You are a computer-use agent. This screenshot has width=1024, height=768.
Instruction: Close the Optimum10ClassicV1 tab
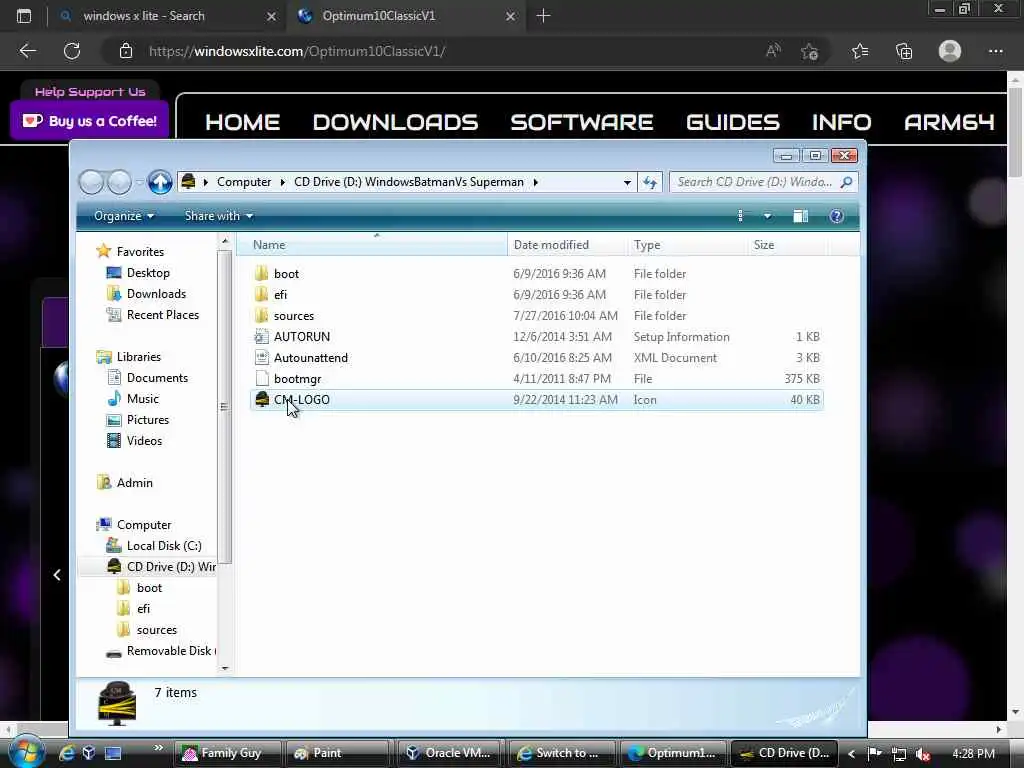[511, 16]
